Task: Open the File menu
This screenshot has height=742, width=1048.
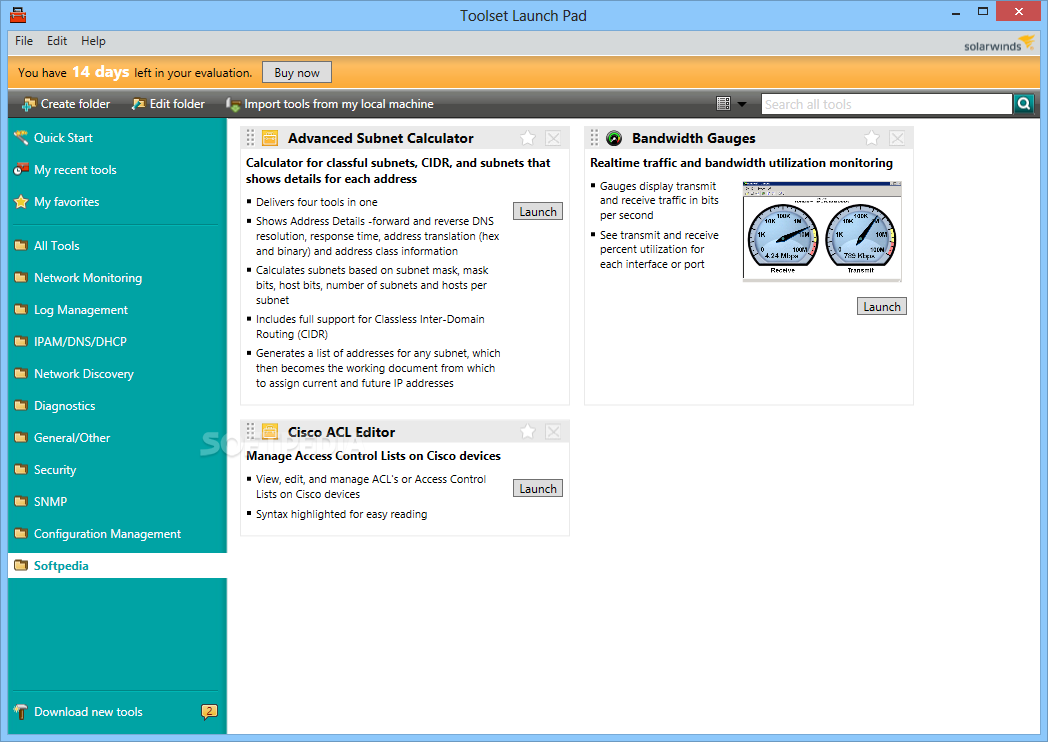Action: 24,41
